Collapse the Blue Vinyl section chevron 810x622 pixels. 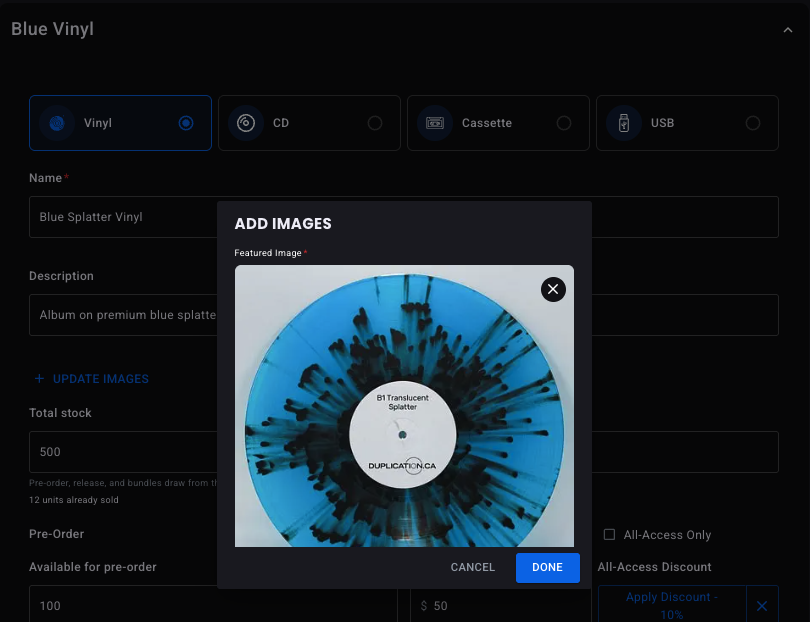(x=788, y=30)
